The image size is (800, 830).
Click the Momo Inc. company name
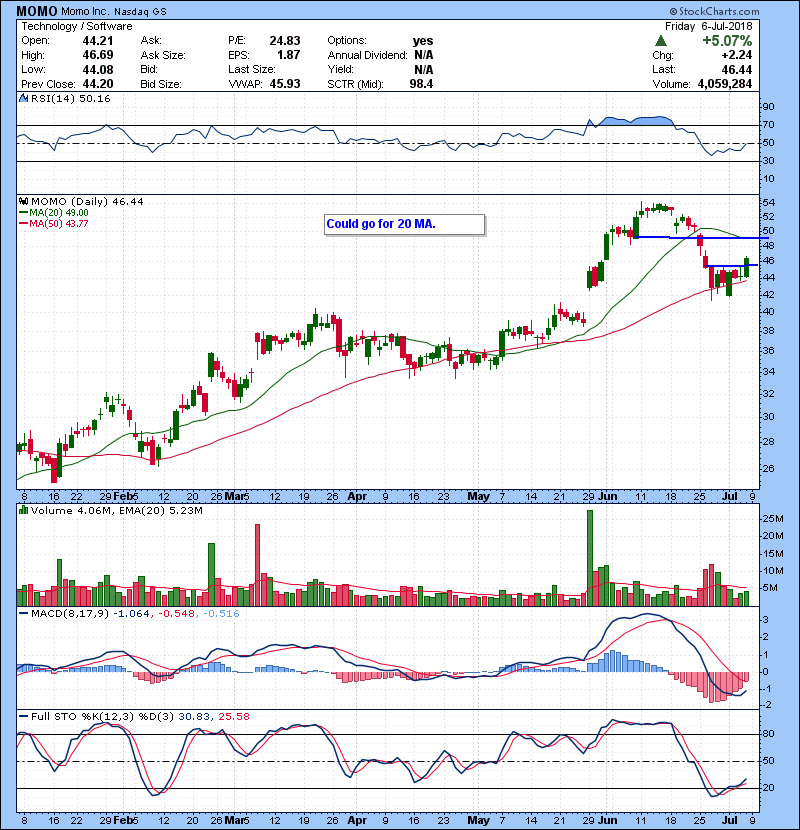click(x=85, y=11)
